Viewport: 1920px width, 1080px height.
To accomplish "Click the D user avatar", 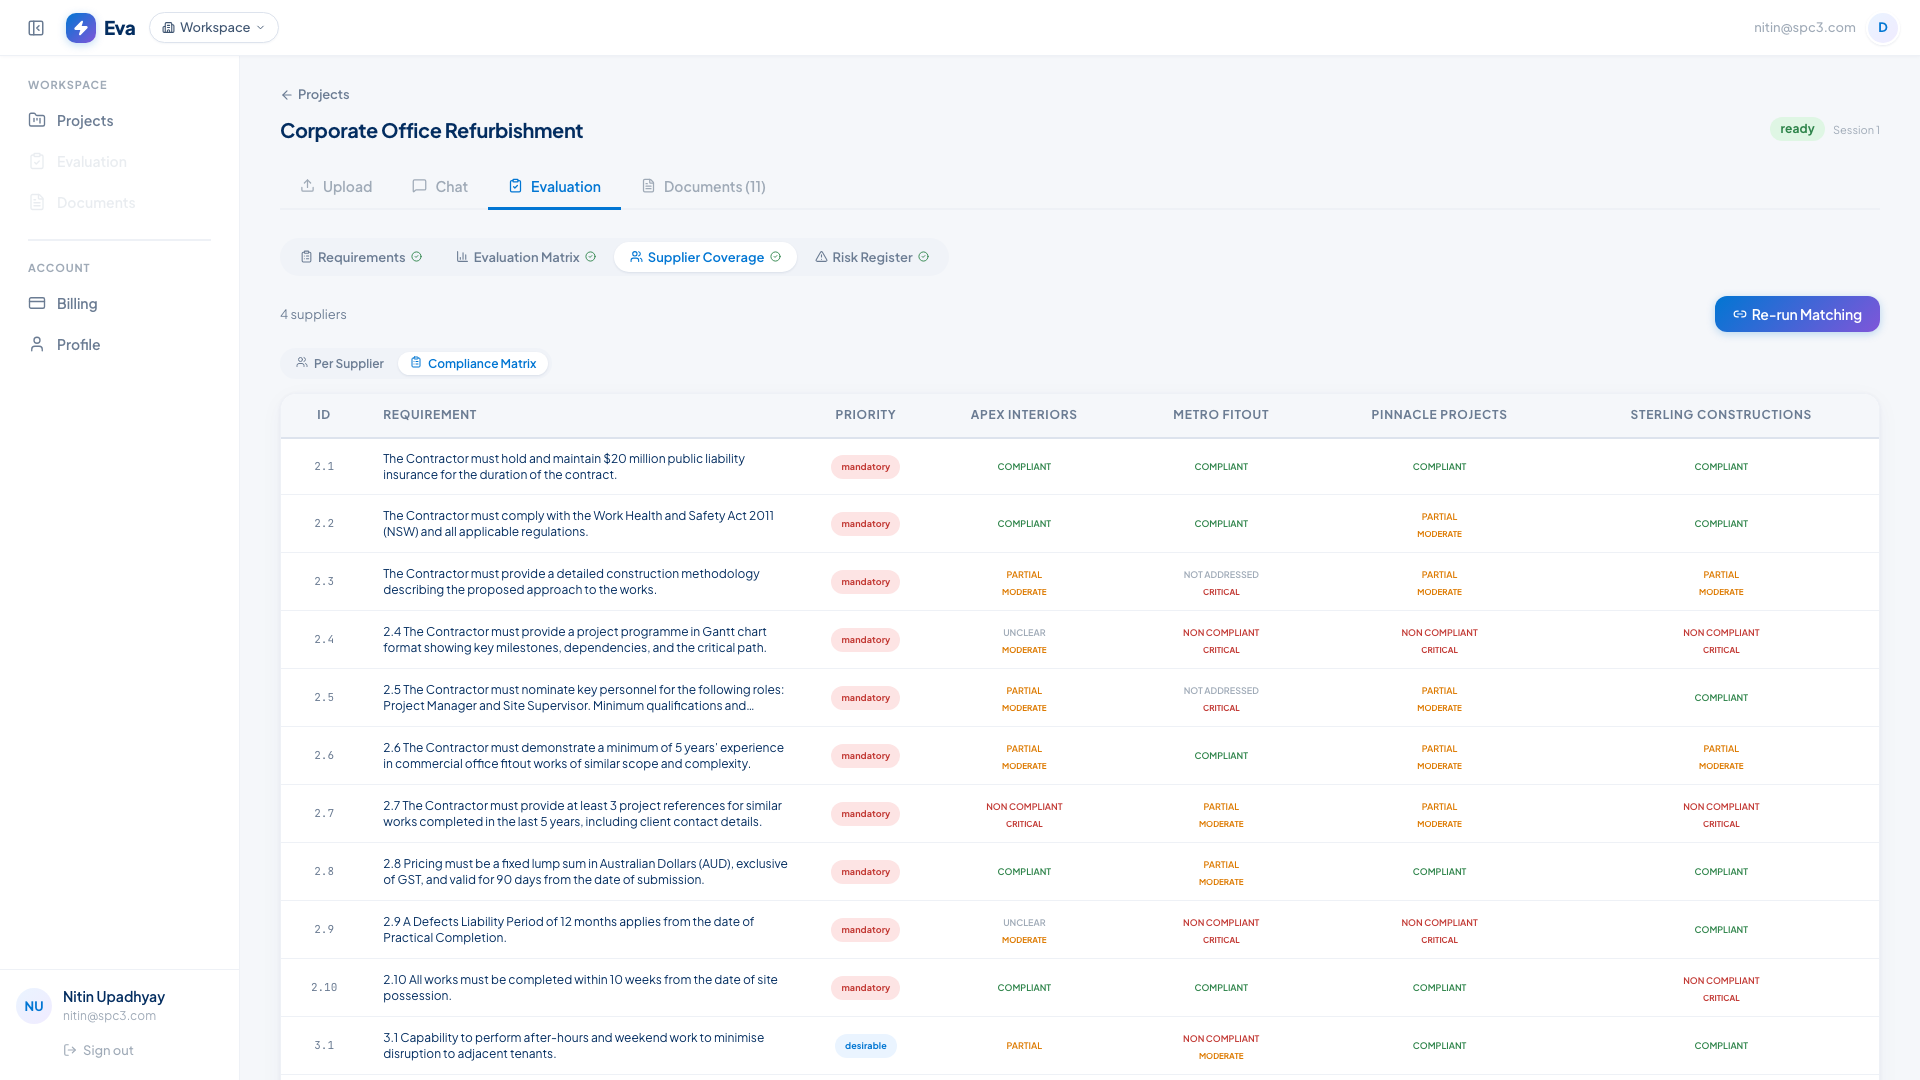I will [1882, 28].
